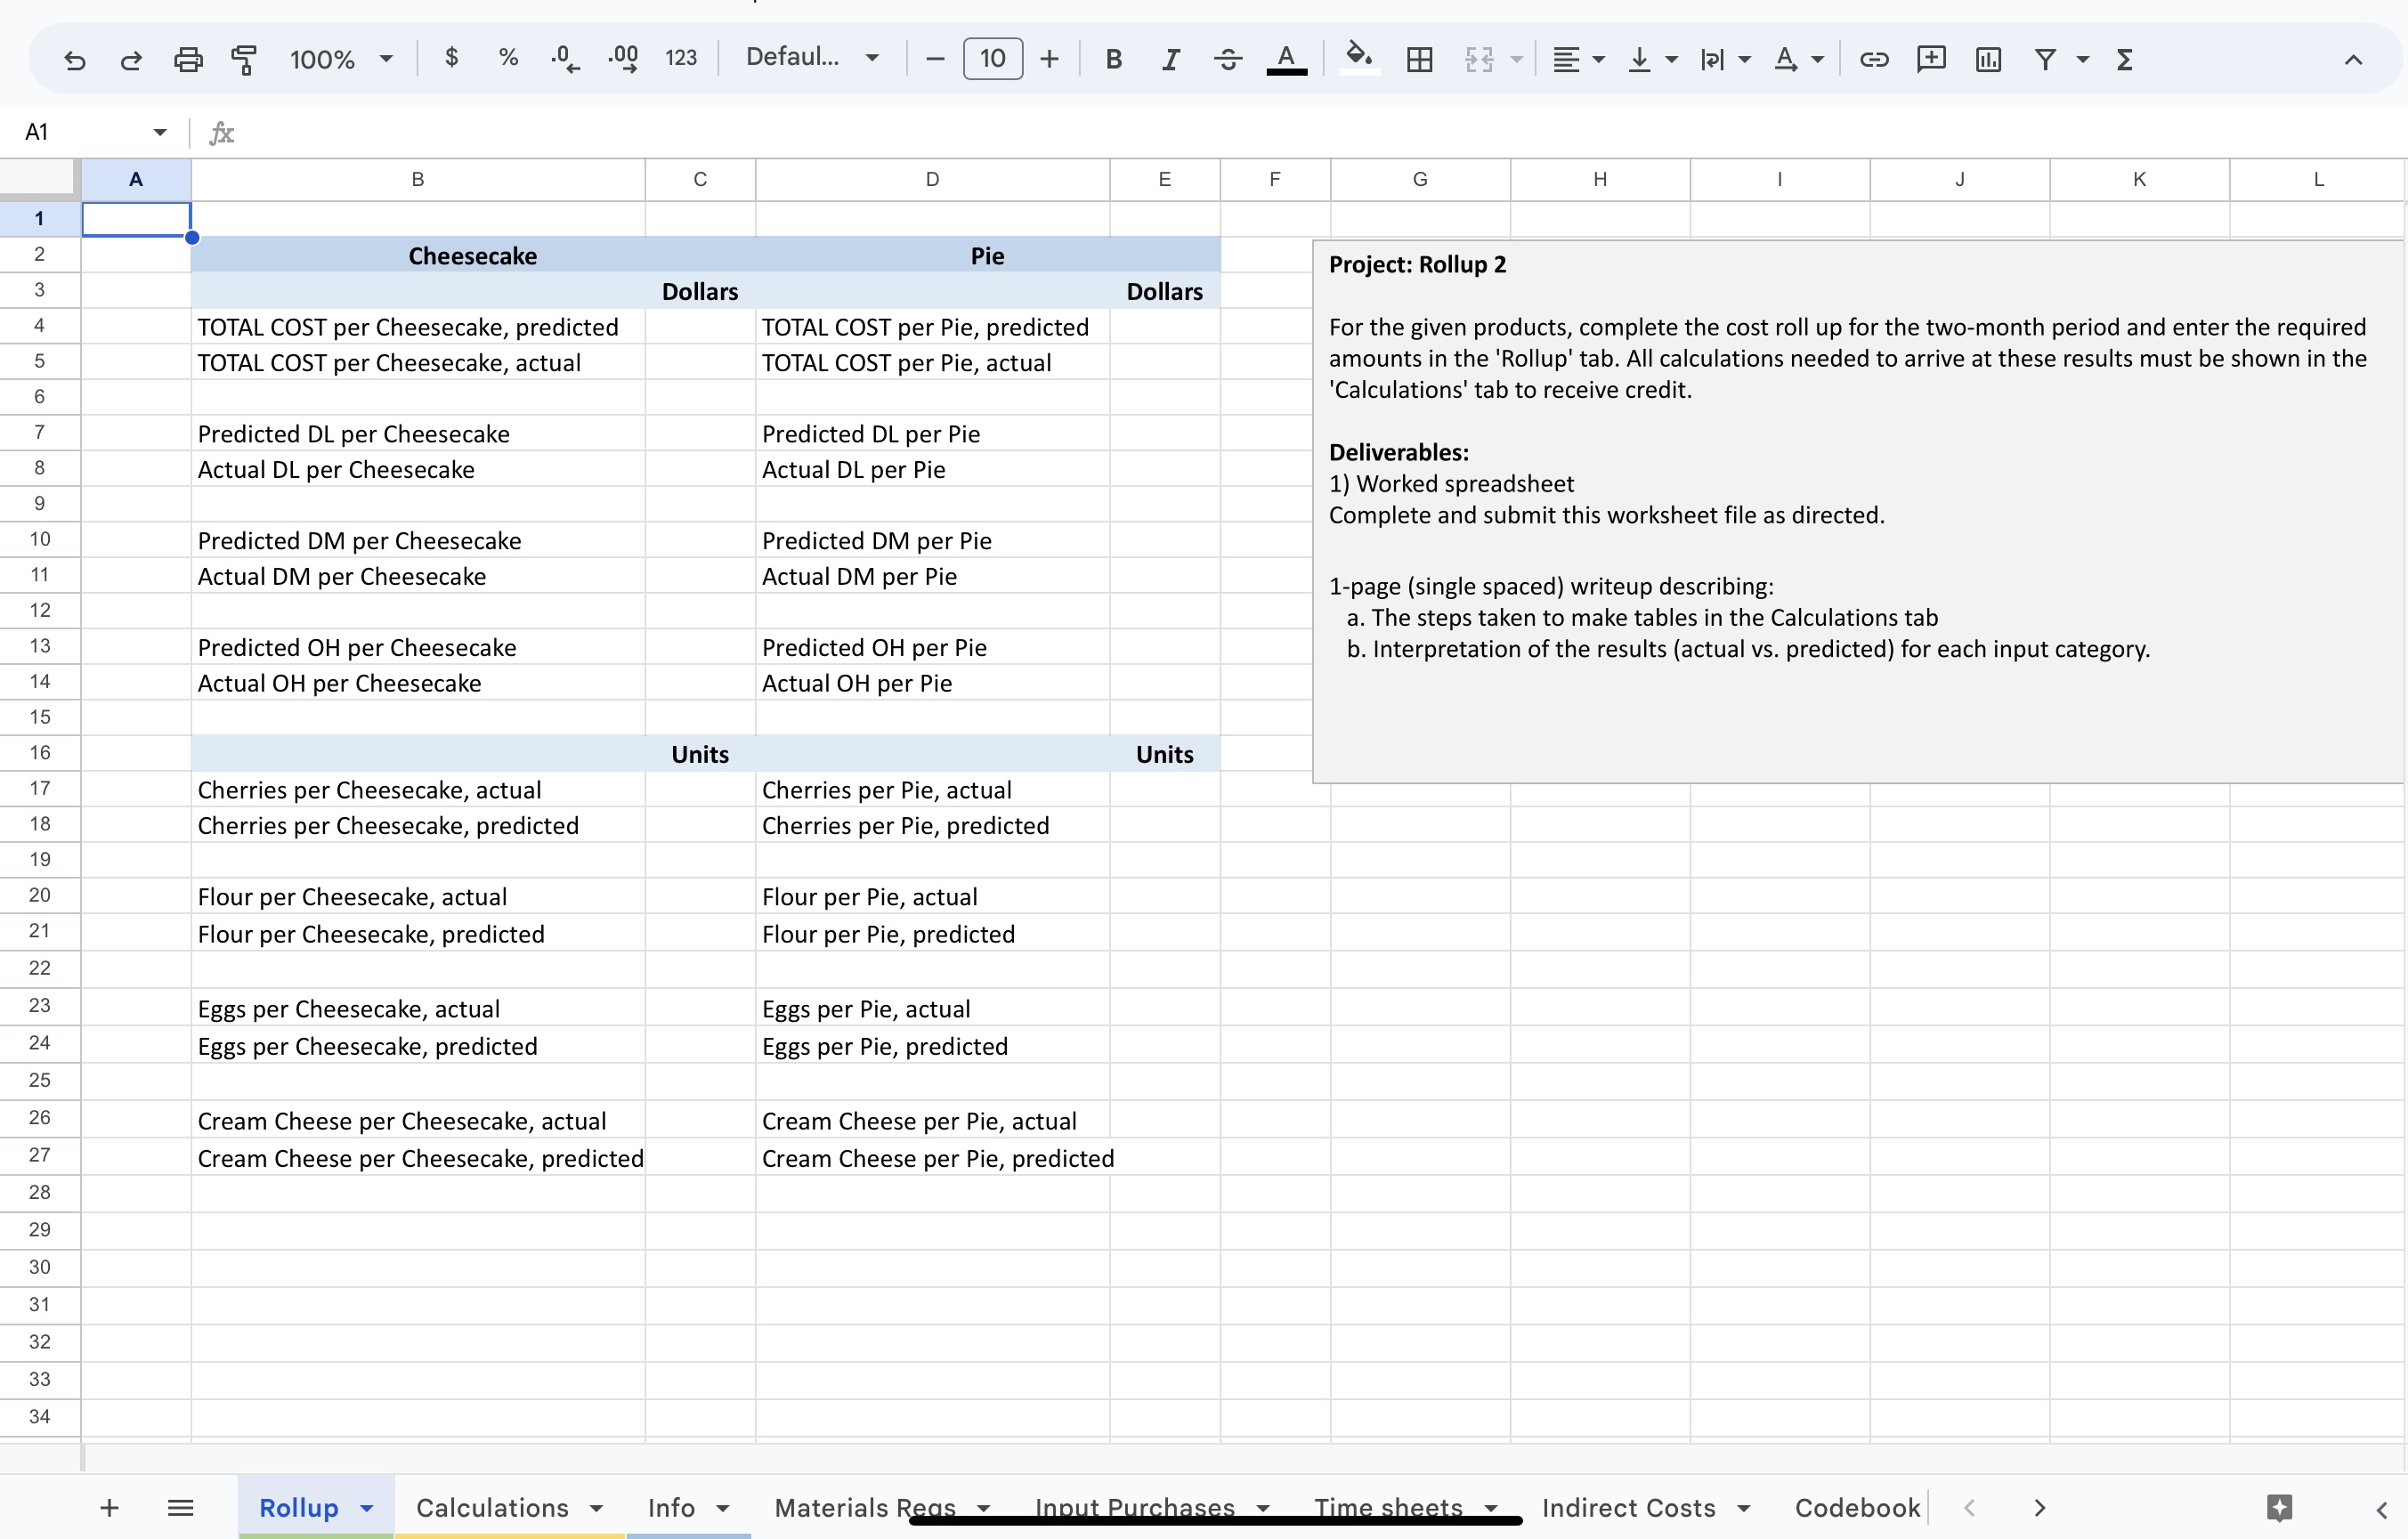This screenshot has width=2408, height=1539.
Task: Toggle strikethrough formatting
Action: tap(1227, 59)
